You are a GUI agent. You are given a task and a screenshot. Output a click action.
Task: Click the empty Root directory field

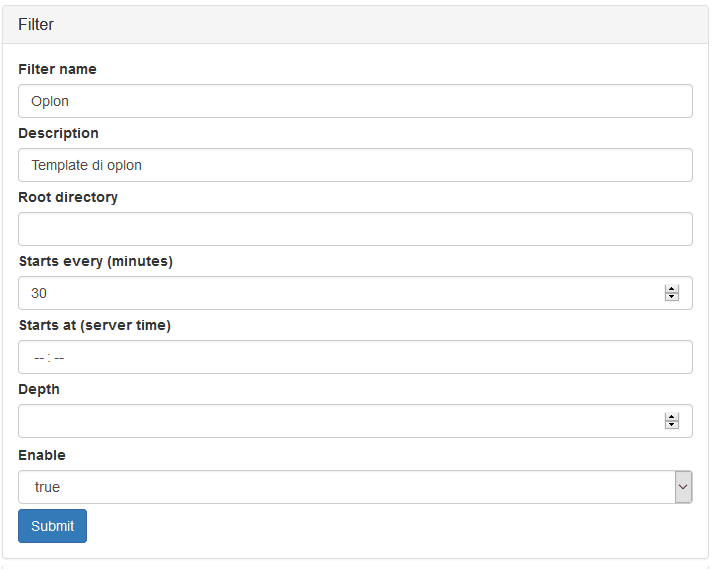[355, 229]
